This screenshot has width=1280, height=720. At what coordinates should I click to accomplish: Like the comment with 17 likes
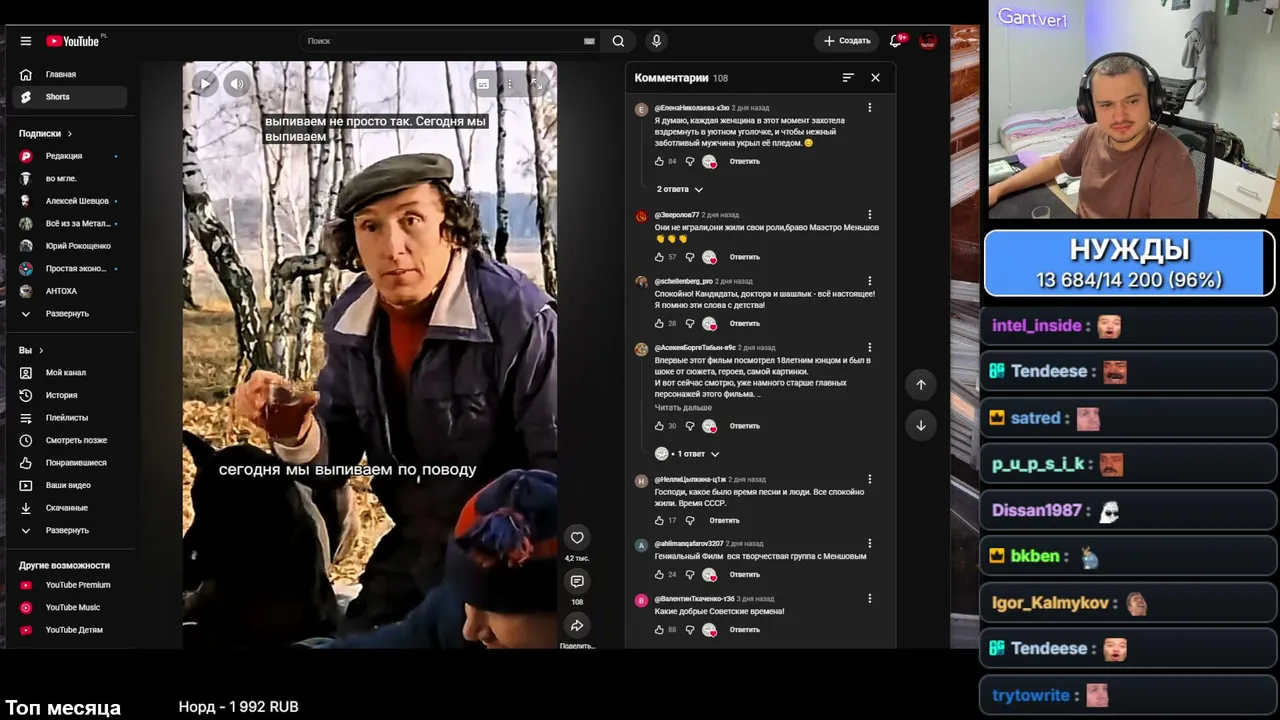[x=659, y=521]
